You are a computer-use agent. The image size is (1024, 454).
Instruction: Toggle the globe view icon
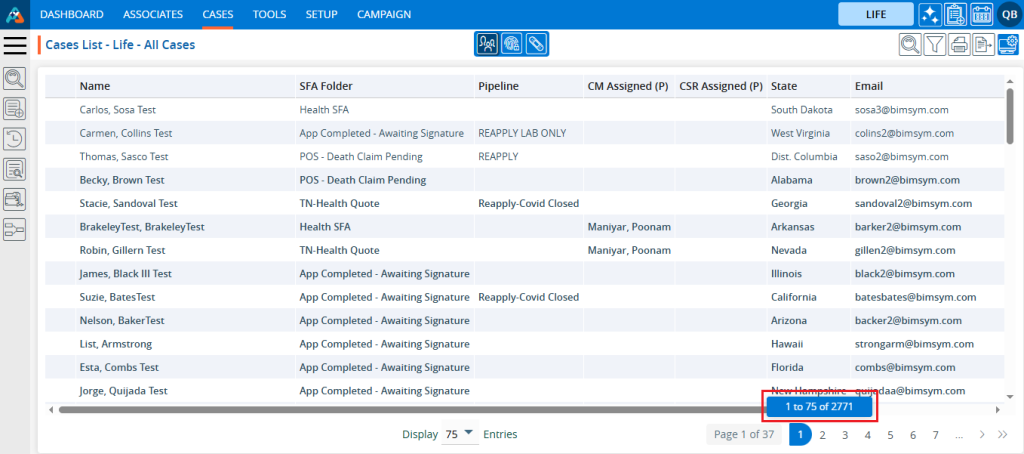pyautogui.click(x=511, y=44)
